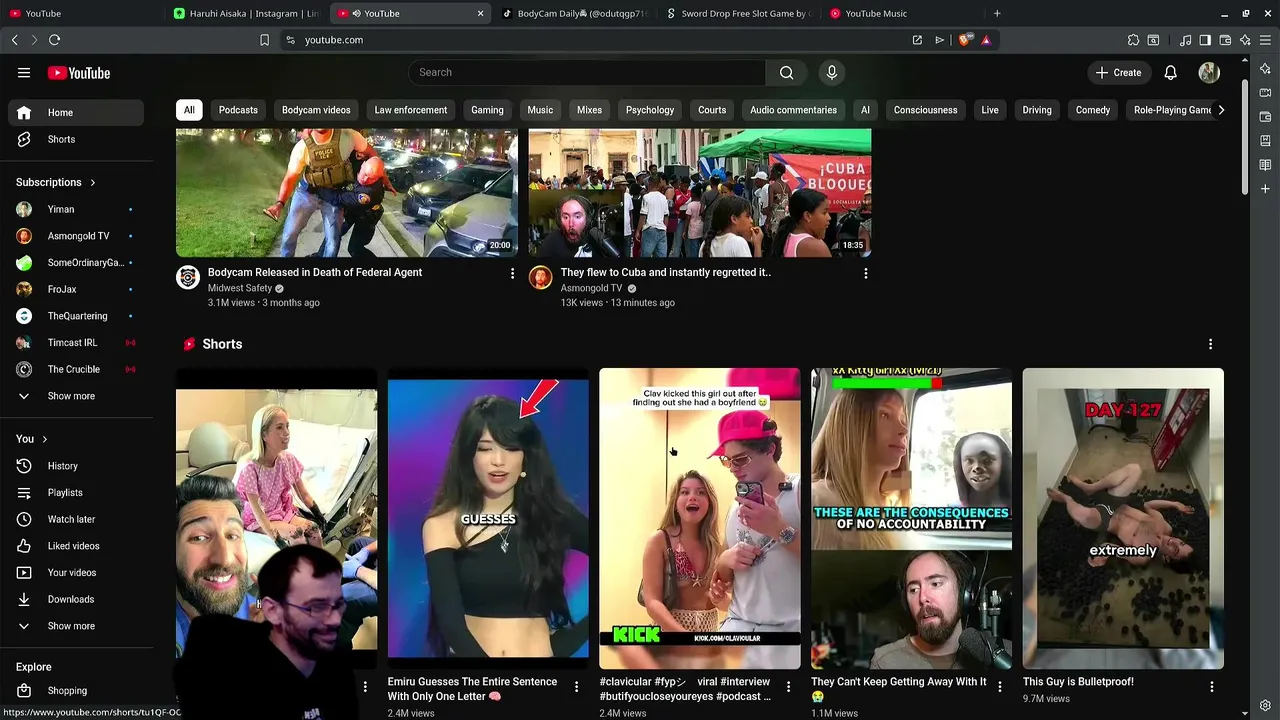The height and width of the screenshot is (720, 1280).
Task: Open the Emiru Guesses short thumbnail
Action: [488, 518]
